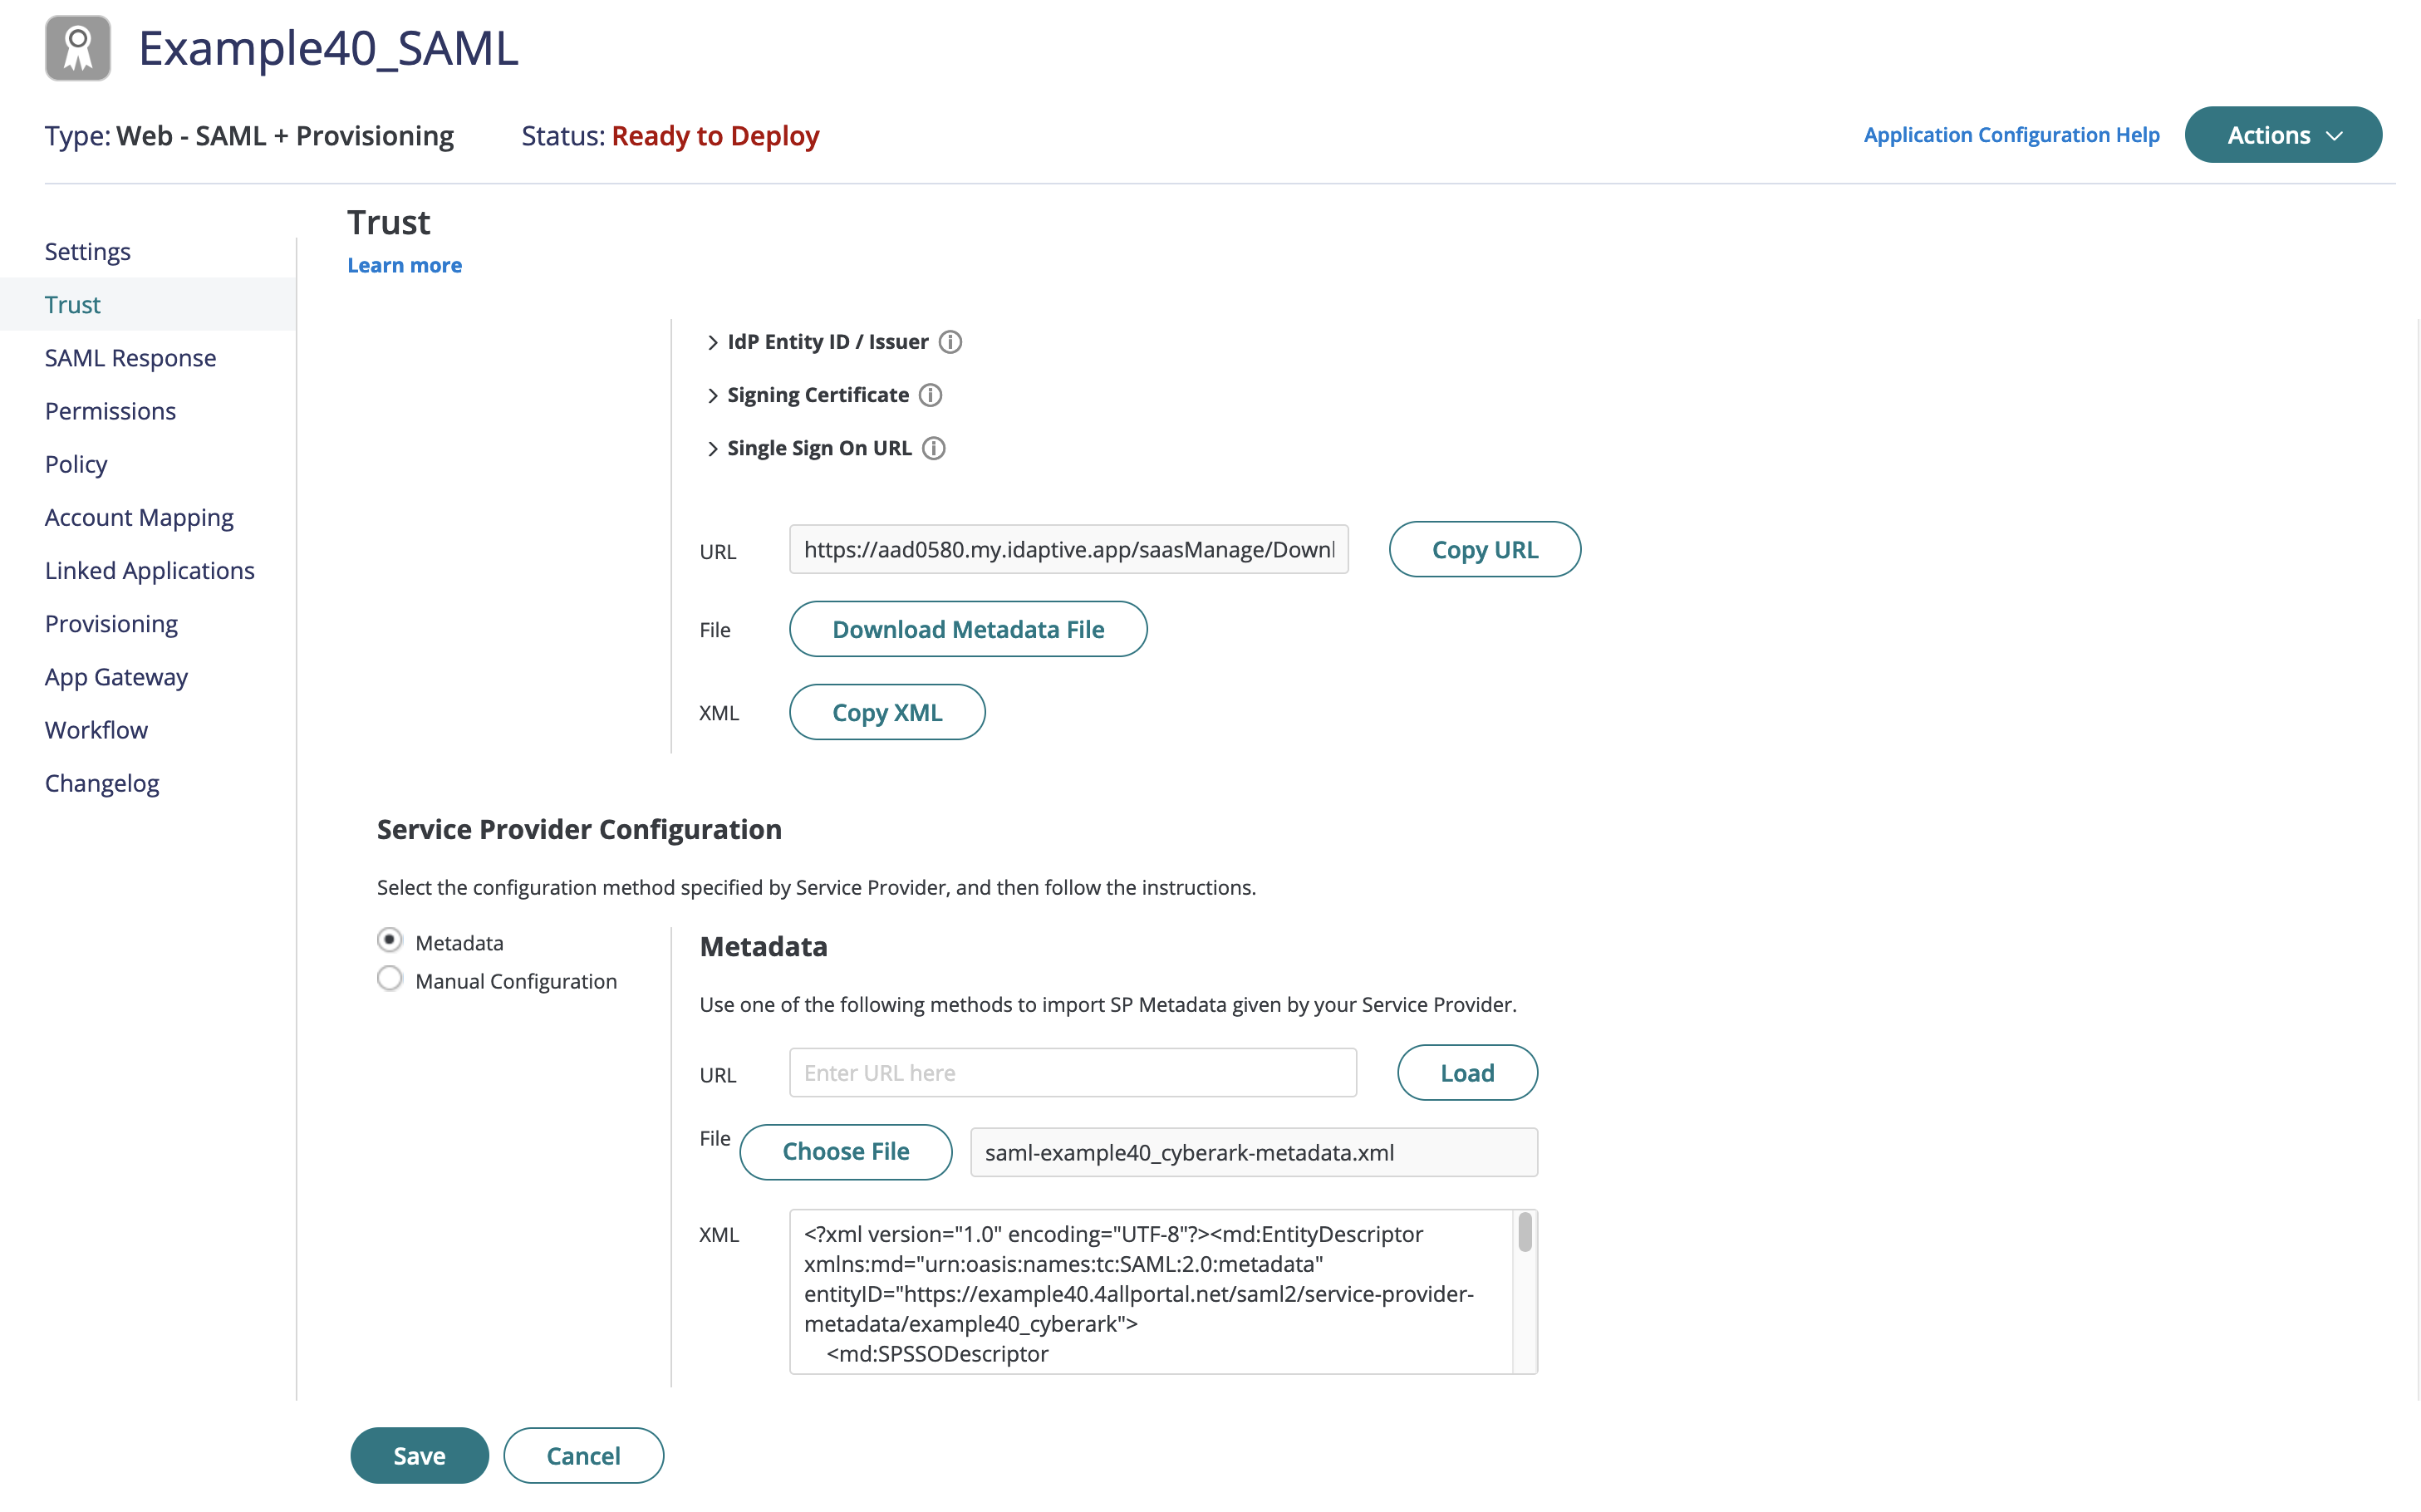
Task: Click inside the SP metadata XML text area
Action: [x=1150, y=1291]
